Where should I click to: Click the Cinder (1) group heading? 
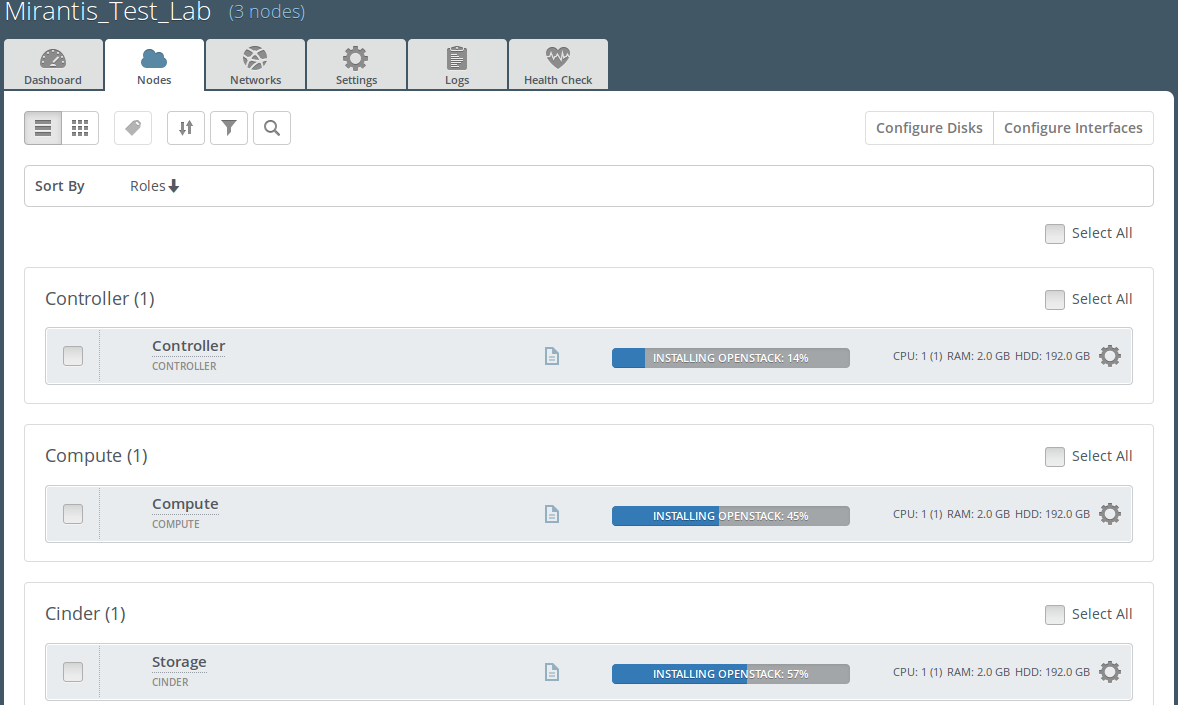click(x=85, y=613)
